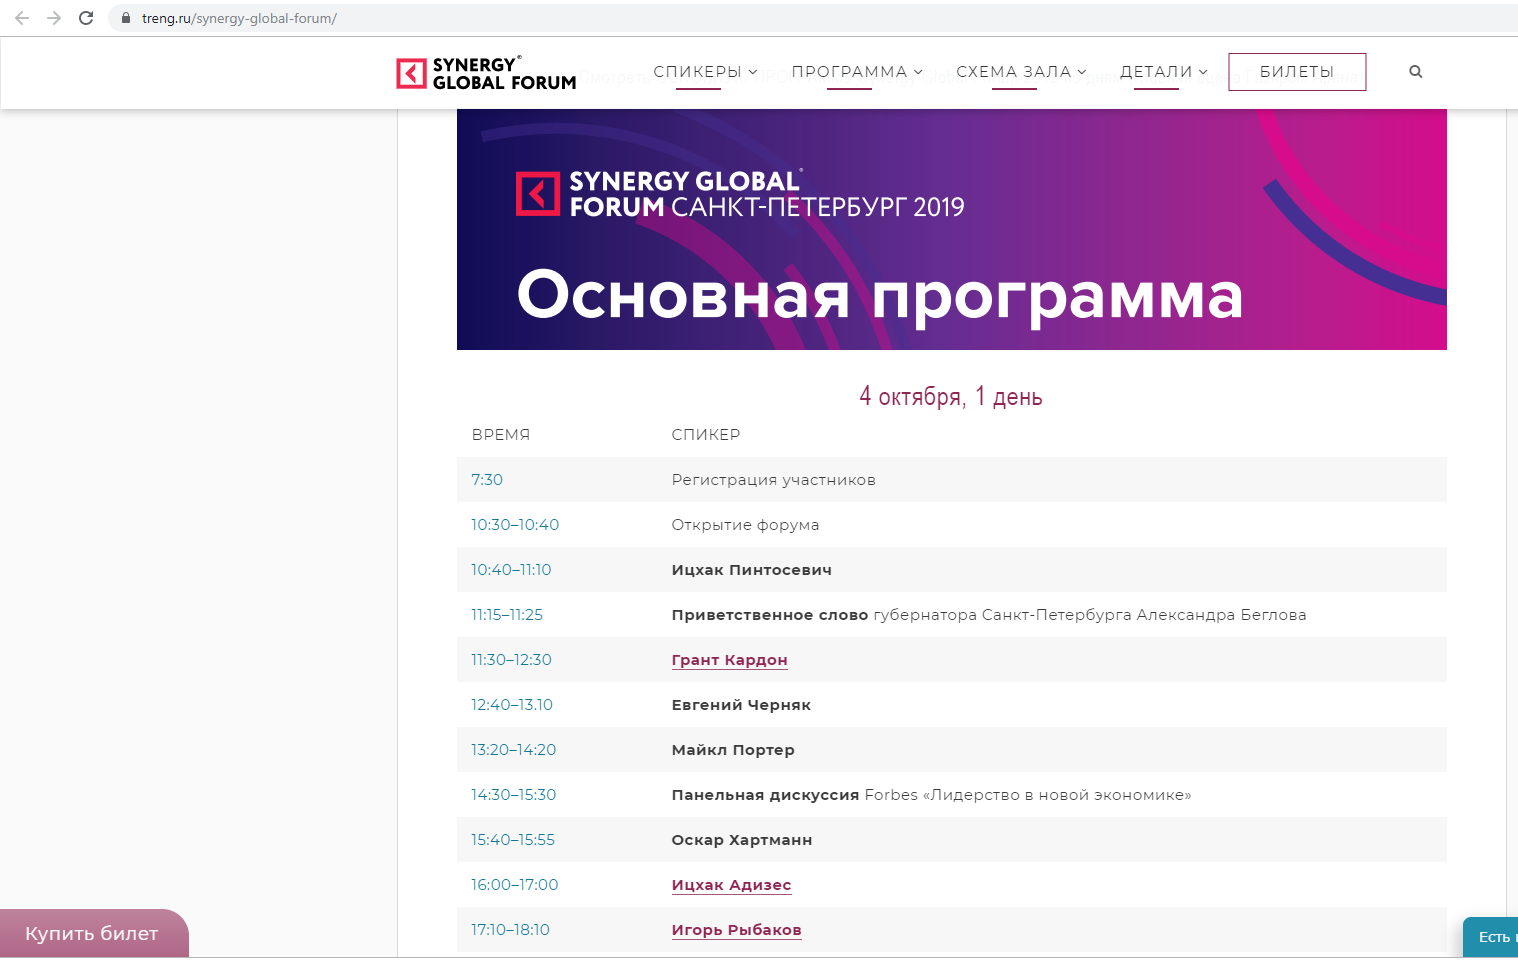Click the Synergy Global Forum header logo
1518x960 pixels.
click(x=486, y=73)
